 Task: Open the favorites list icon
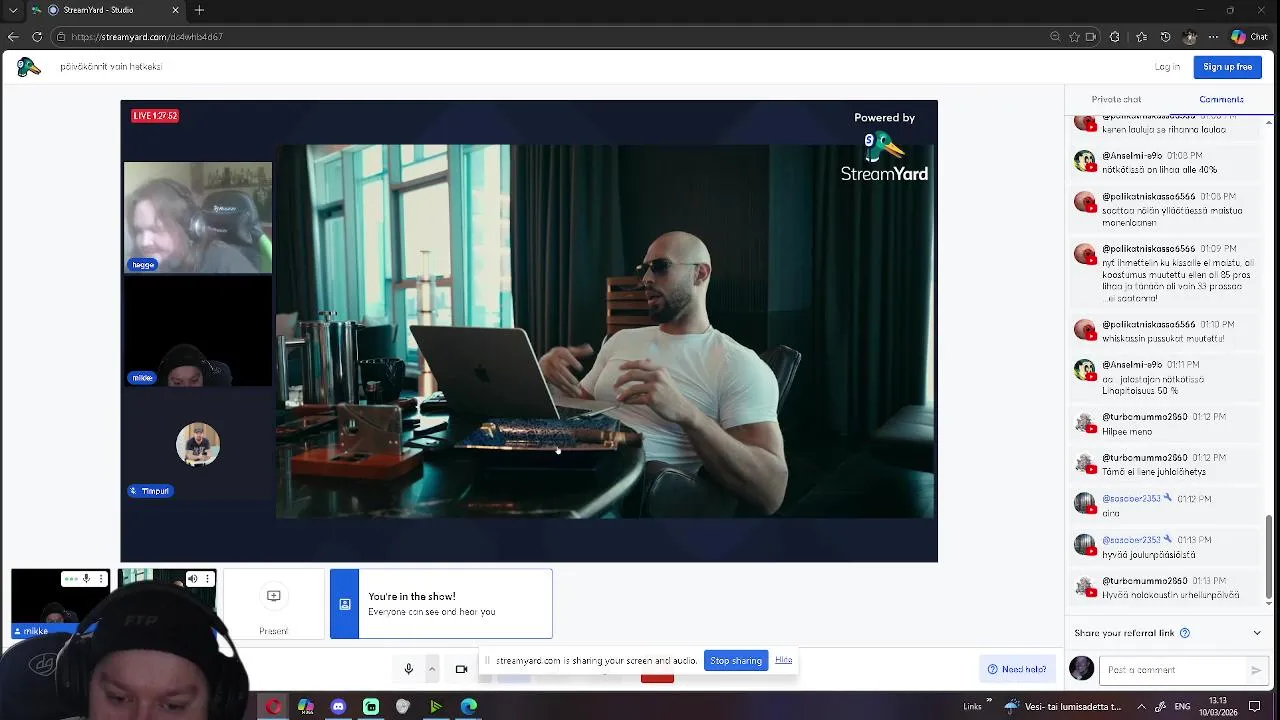coord(1142,37)
